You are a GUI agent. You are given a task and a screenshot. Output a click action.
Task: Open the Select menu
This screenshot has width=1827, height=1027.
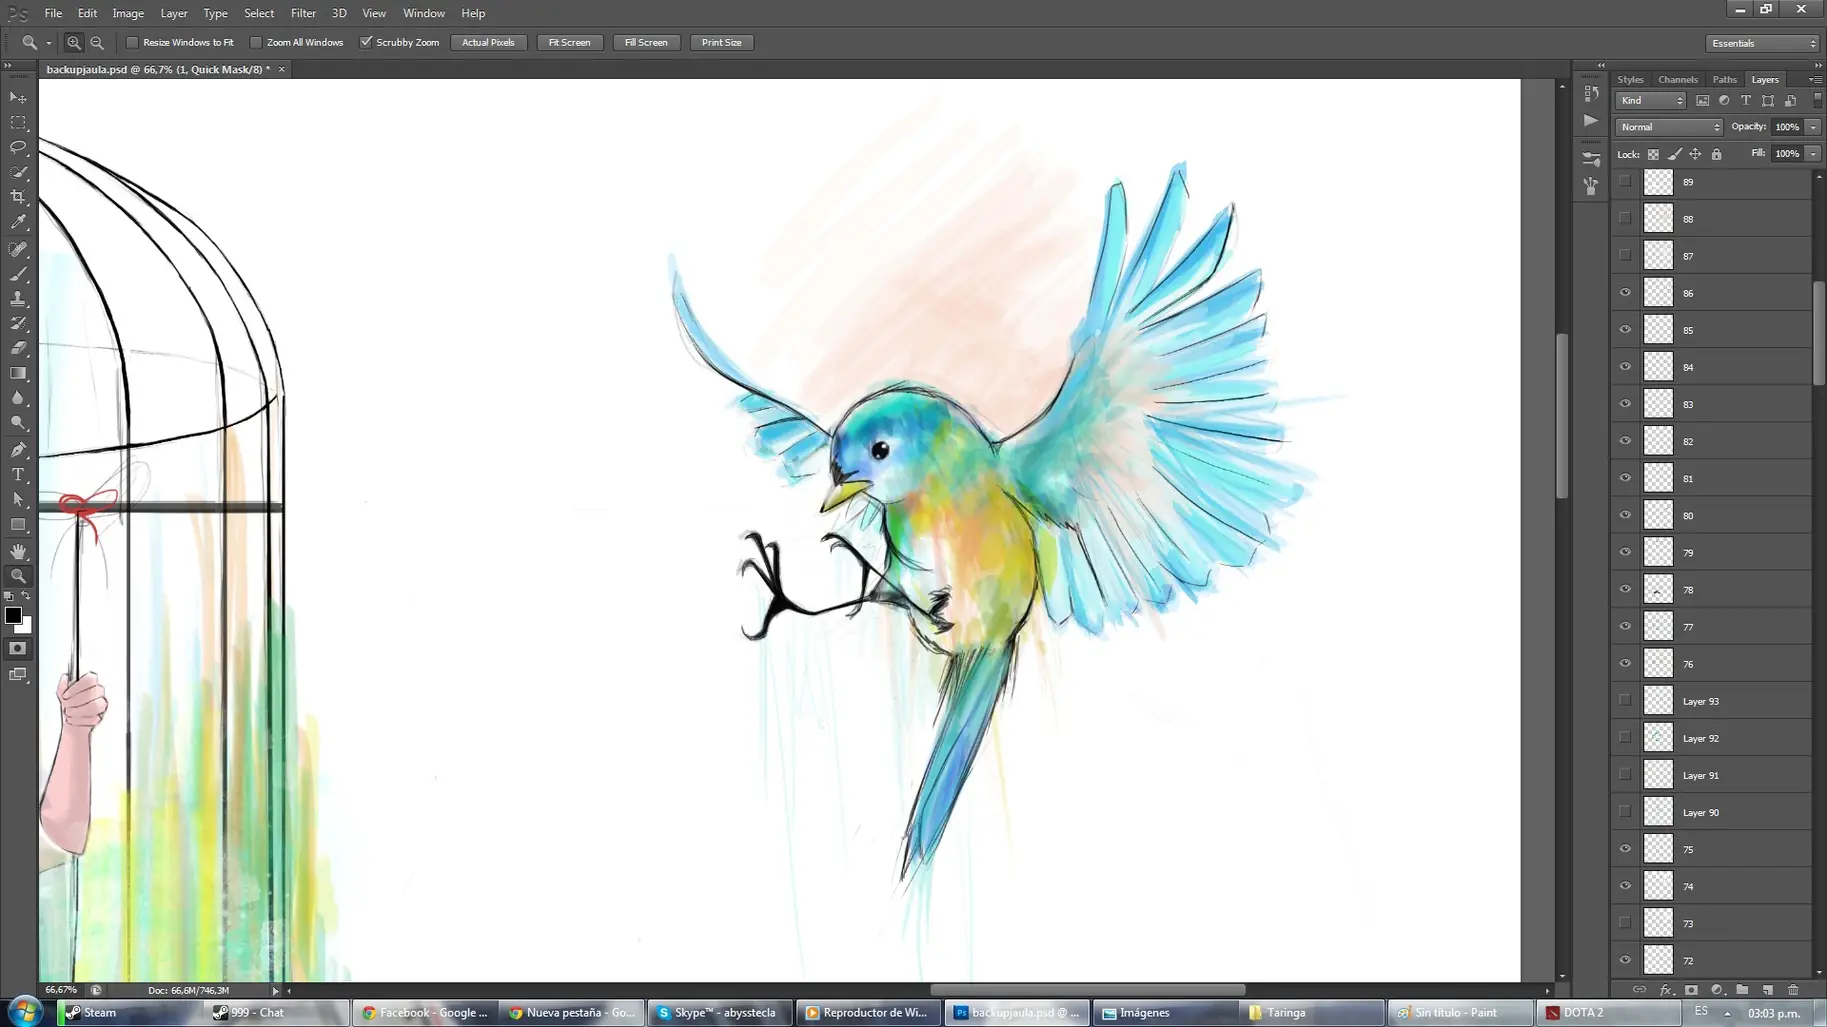tap(259, 13)
